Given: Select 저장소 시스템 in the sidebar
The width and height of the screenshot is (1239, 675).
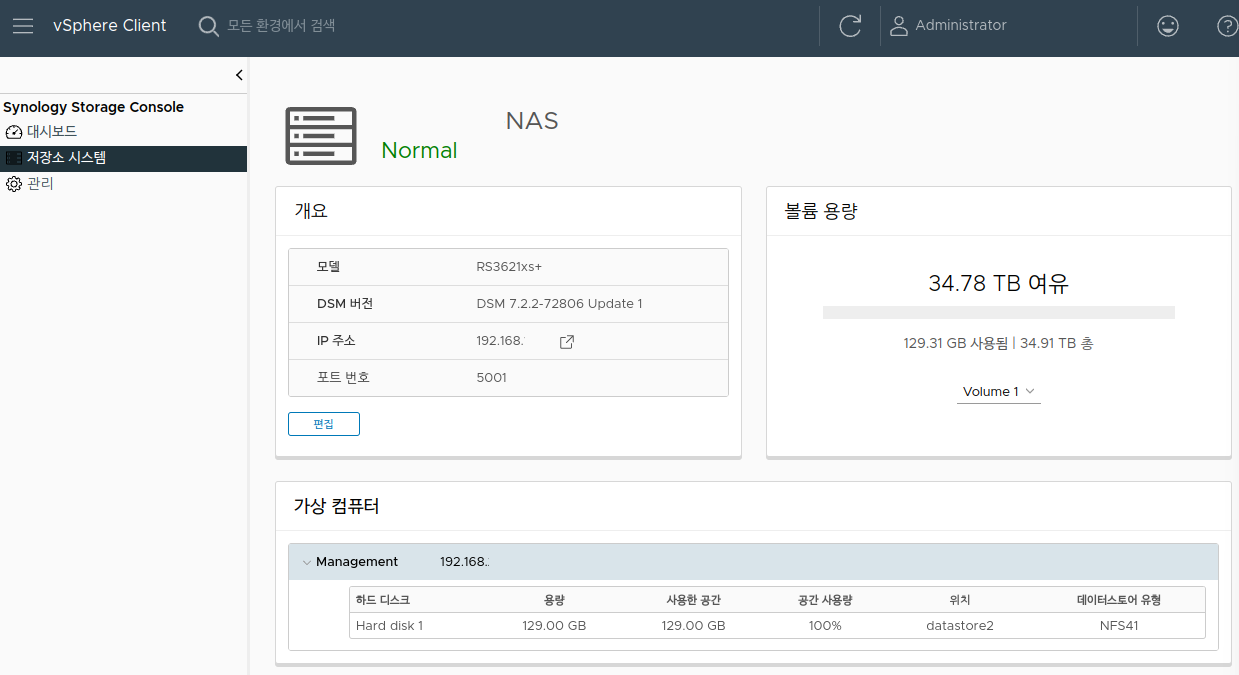Looking at the screenshot, I should click(x=123, y=158).
